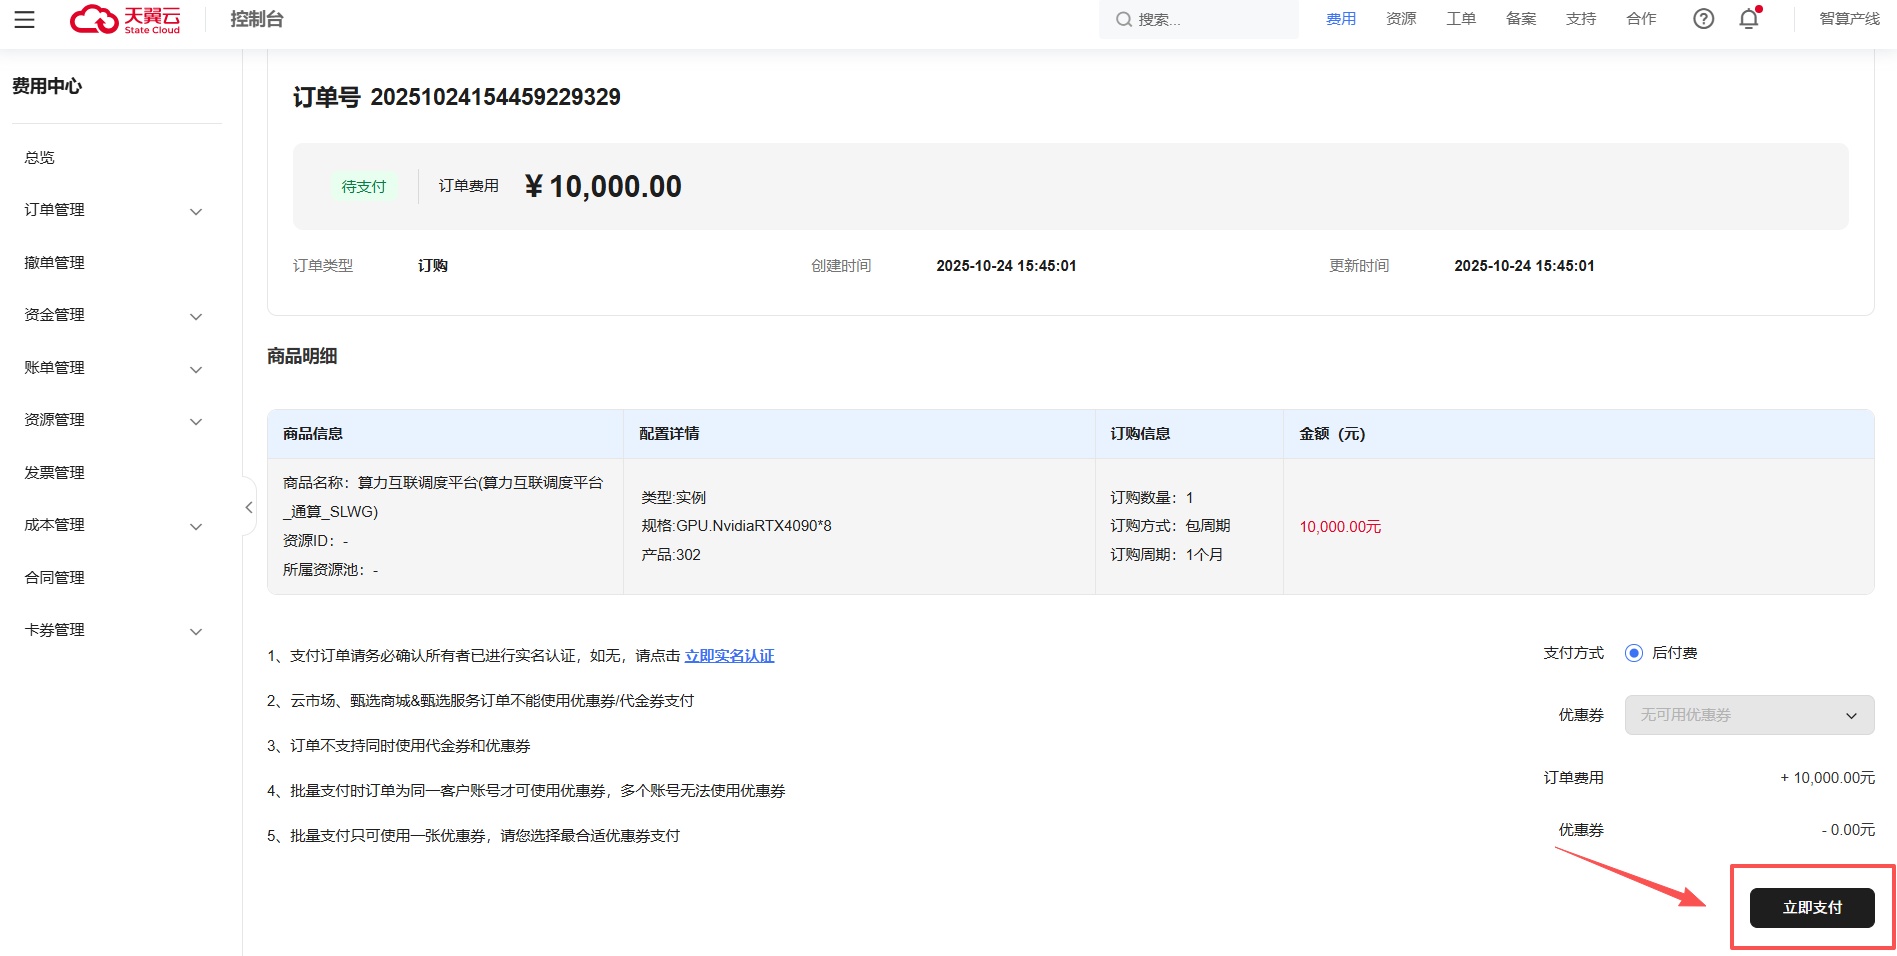Open the help question mark icon
Image resolution: width=1897 pixels, height=956 pixels.
pyautogui.click(x=1703, y=19)
